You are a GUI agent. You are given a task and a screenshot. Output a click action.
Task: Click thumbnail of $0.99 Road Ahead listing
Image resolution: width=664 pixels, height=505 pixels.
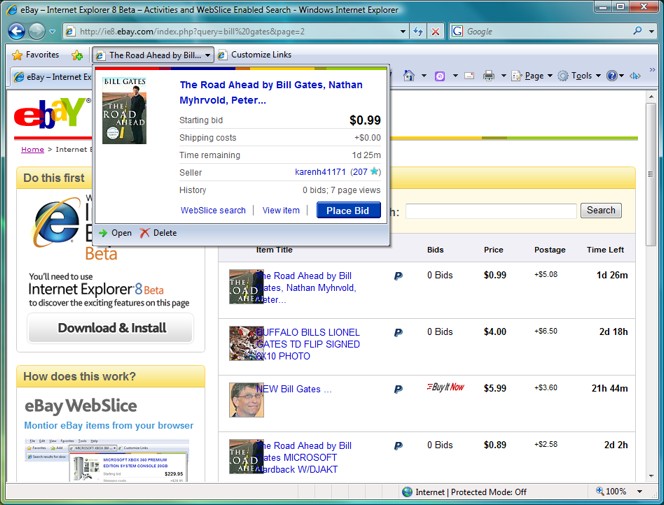click(x=246, y=287)
